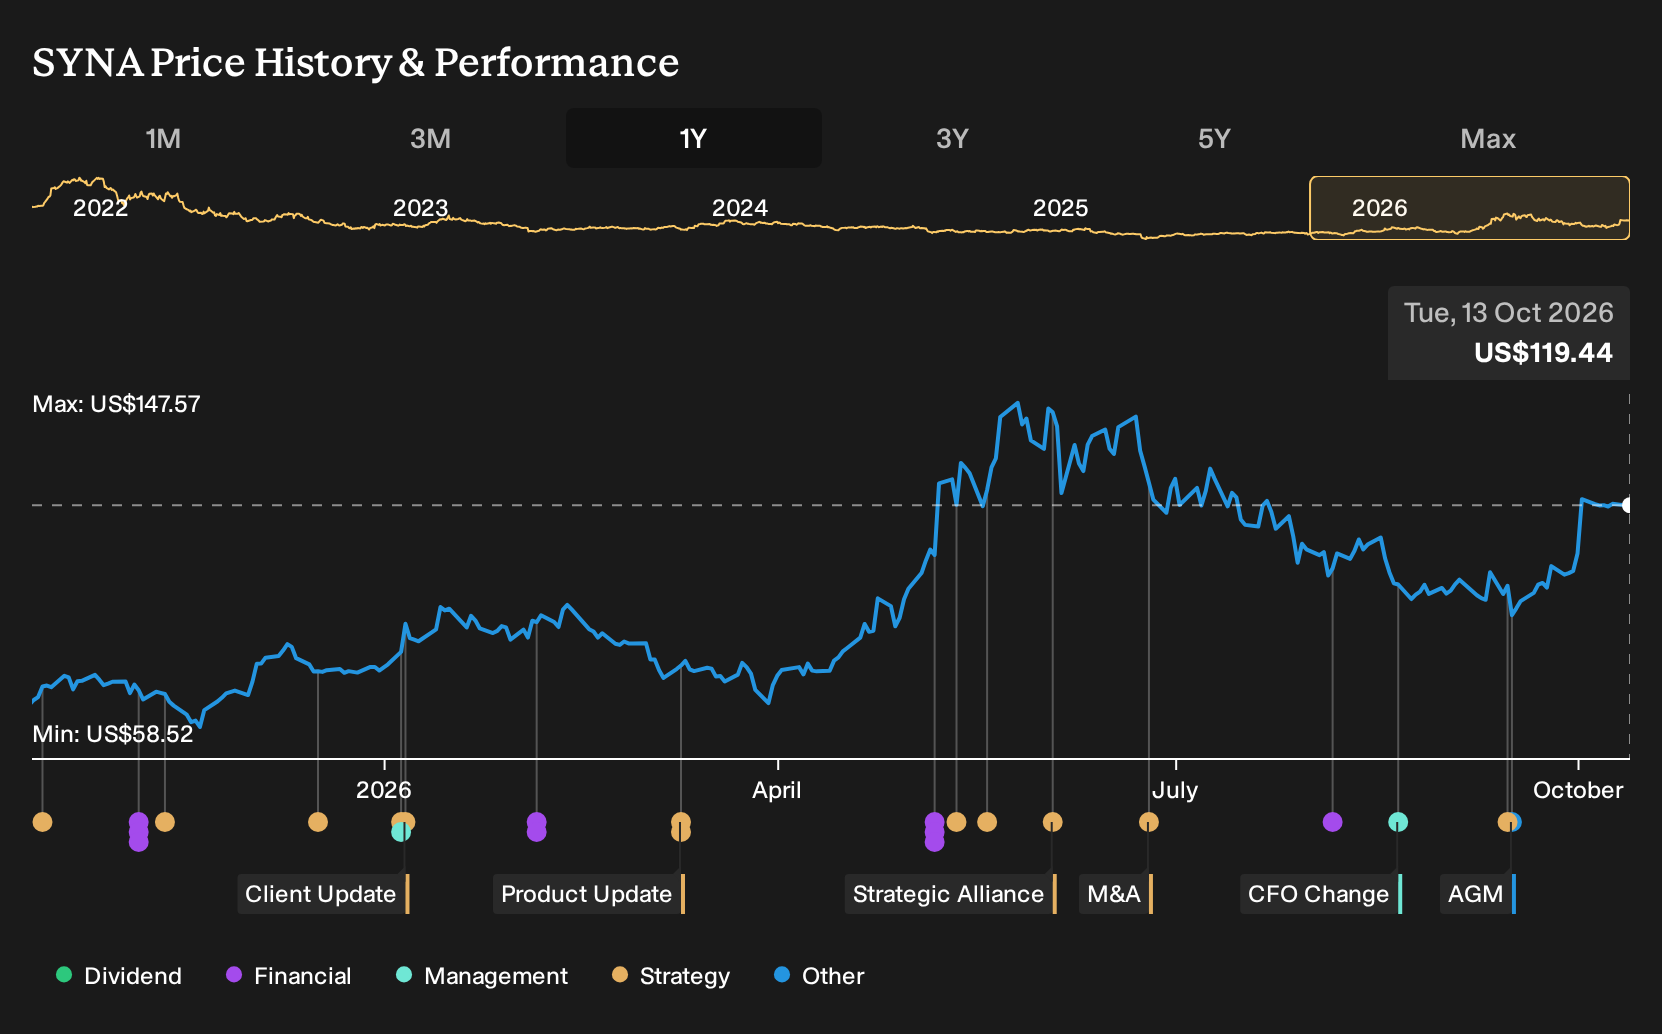Open the AGM event label

(x=1478, y=894)
